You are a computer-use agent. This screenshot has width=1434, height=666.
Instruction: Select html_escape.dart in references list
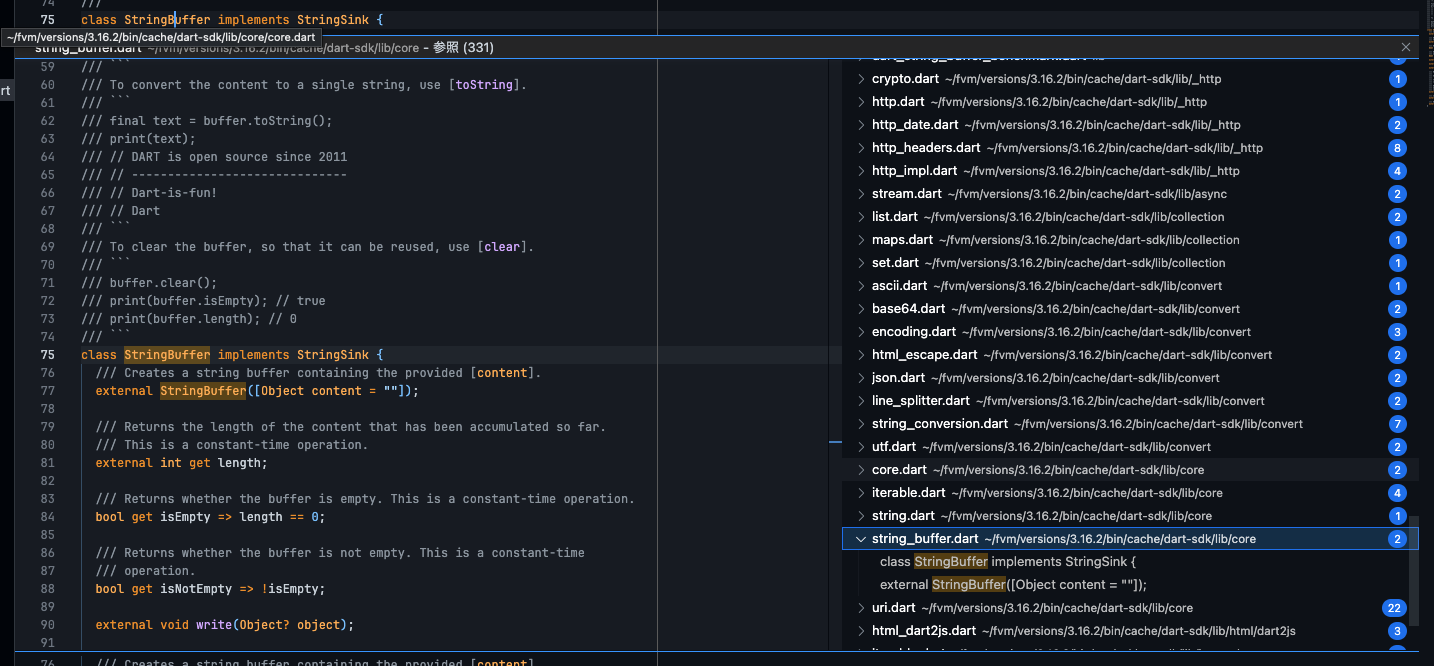pyautogui.click(x=1130, y=355)
